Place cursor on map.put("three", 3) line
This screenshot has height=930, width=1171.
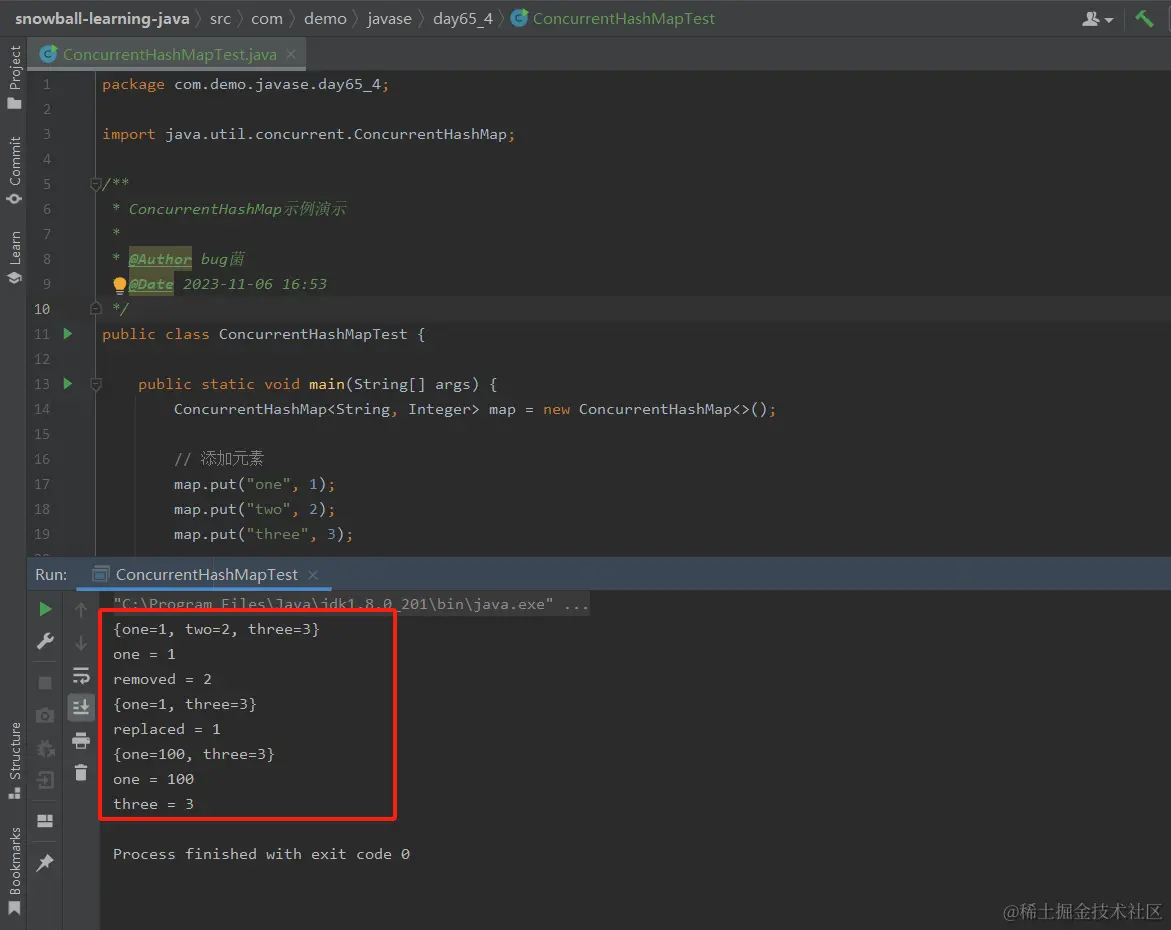coord(263,534)
